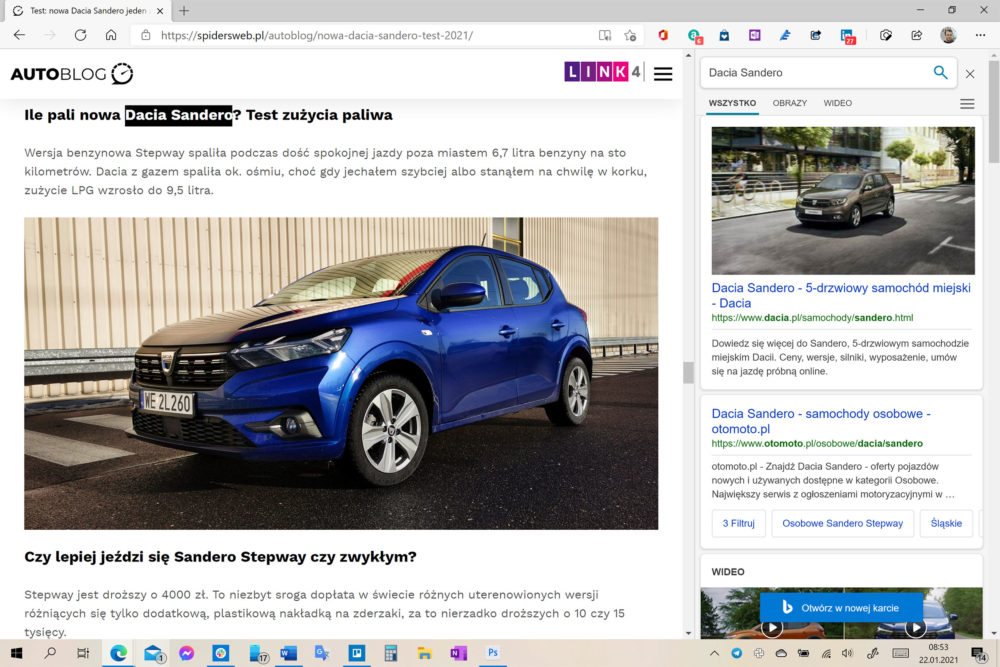This screenshot has height=667, width=1000.
Task: Switch to WSZYSTKO results tab
Action: pos(732,103)
